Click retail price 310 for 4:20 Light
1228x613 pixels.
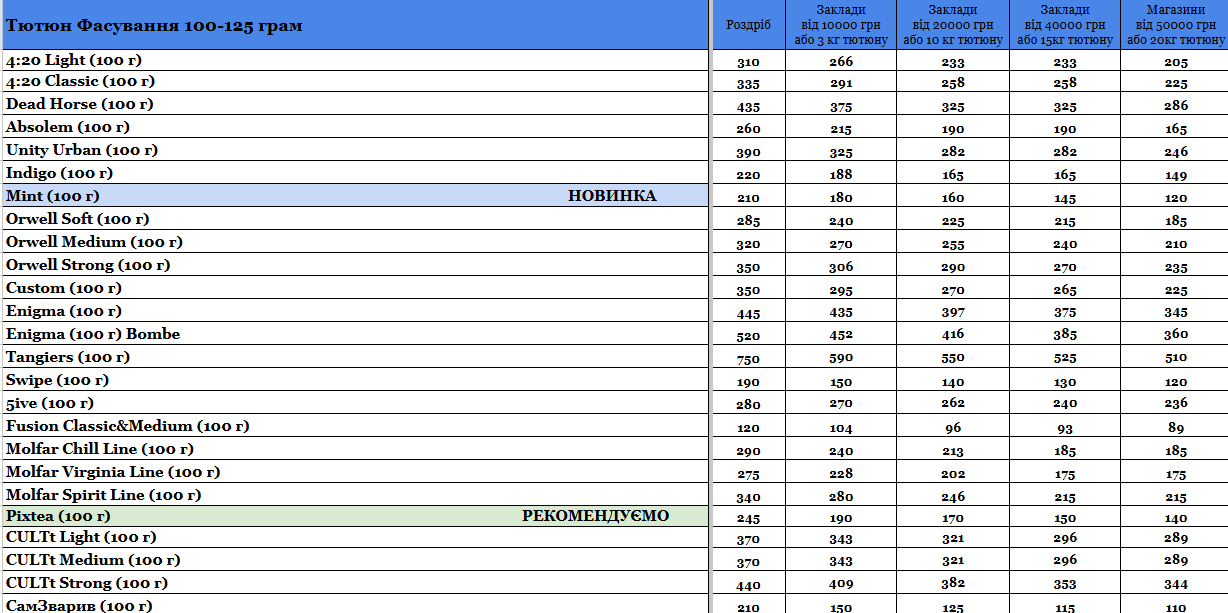pos(748,62)
